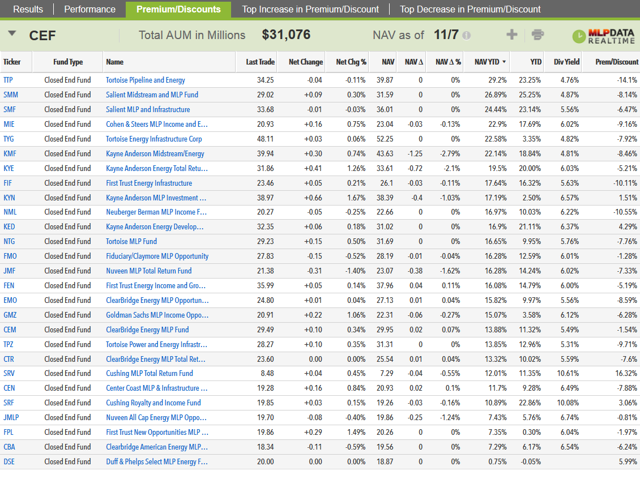Open Salient MLP and Infrastructure fund
Screen dimensions: 640x479
pyautogui.click(x=148, y=109)
